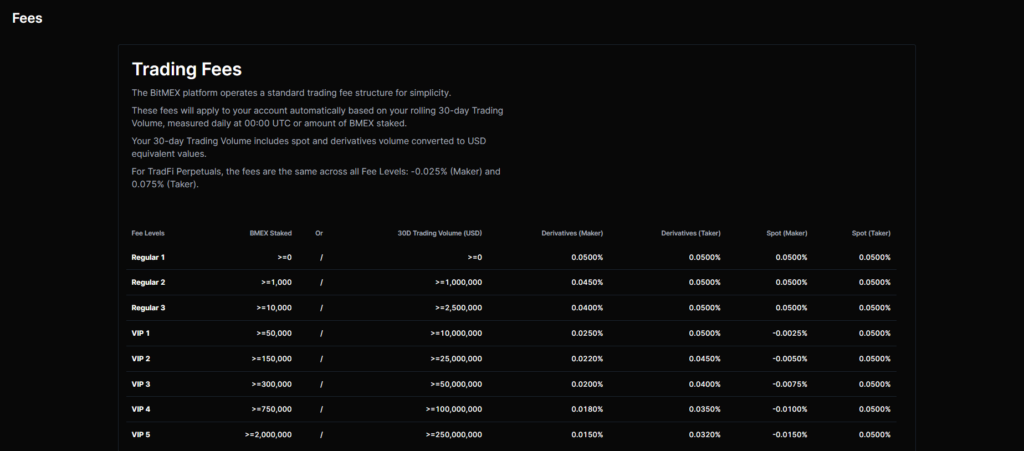The height and width of the screenshot is (451, 1024).
Task: Click the >=1,000 BMEX staked value
Action: pos(276,283)
